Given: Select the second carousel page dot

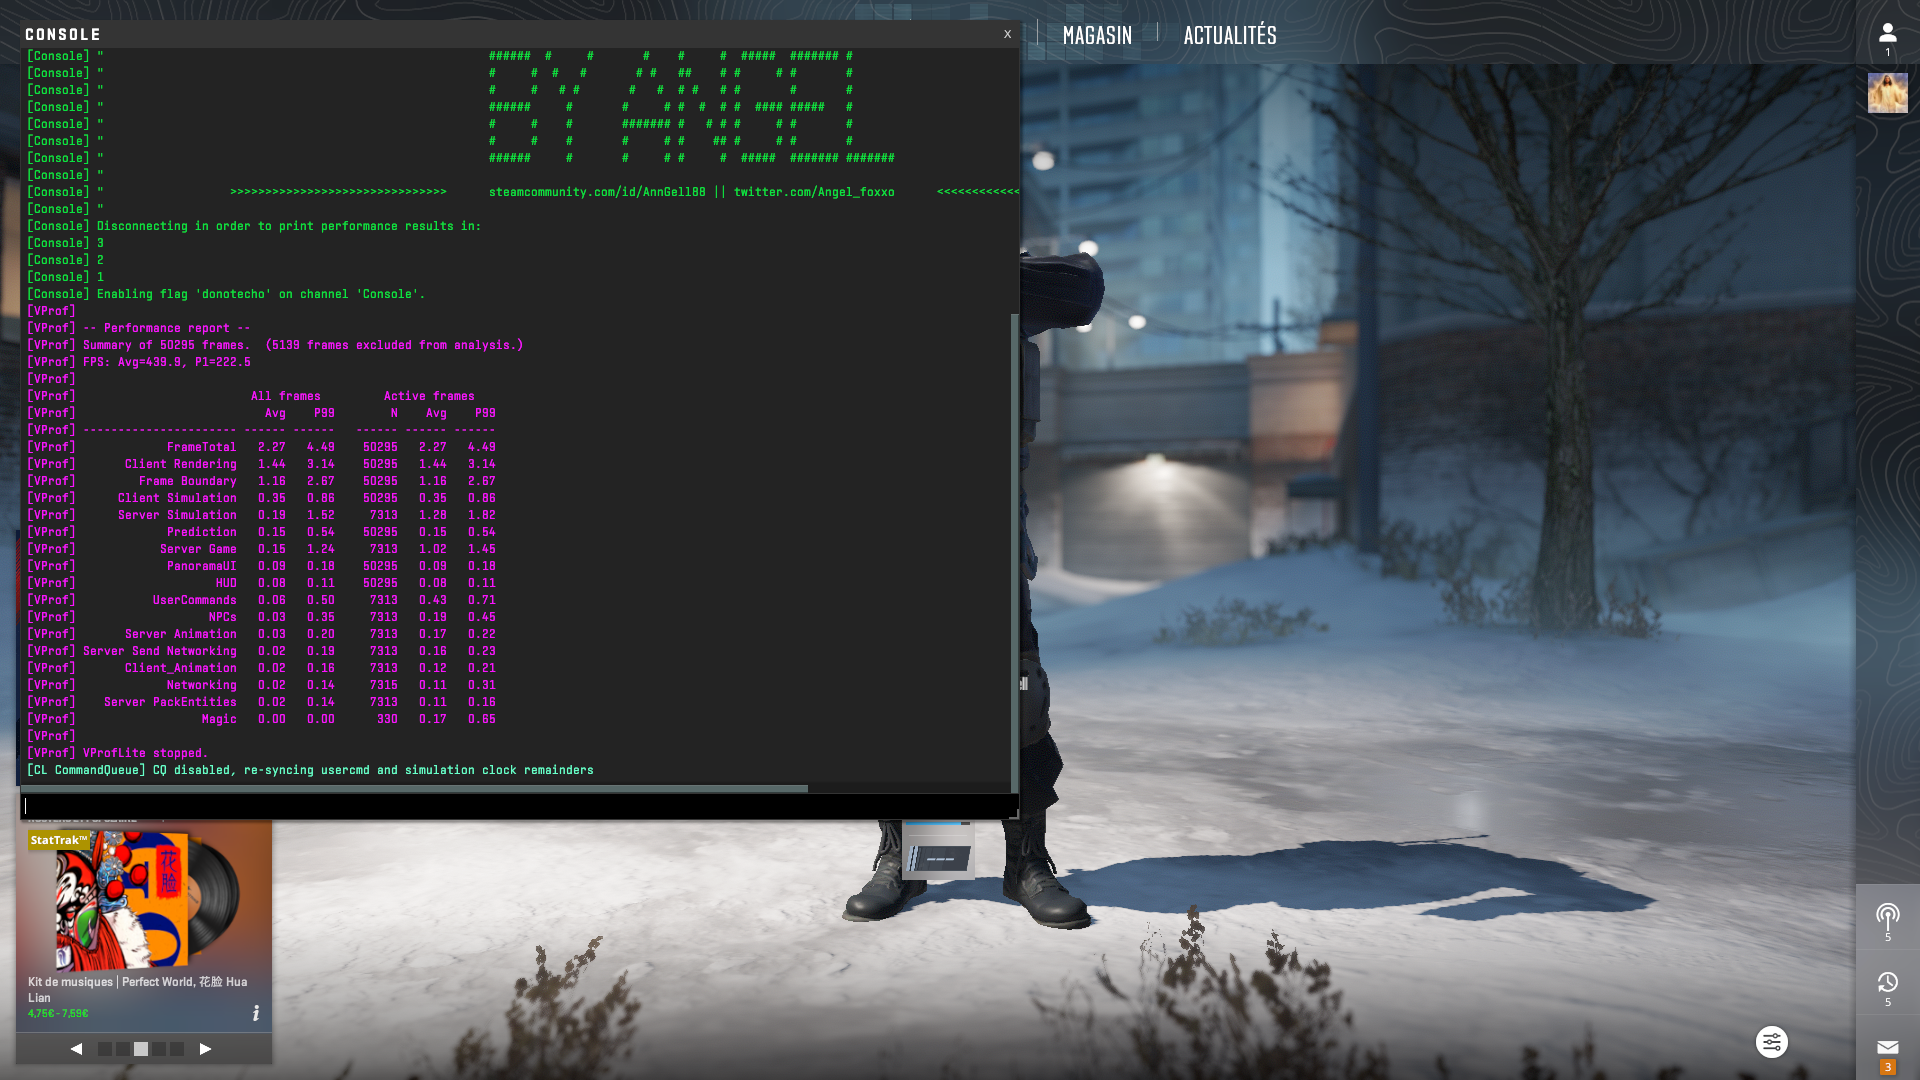Looking at the screenshot, I should [x=123, y=1049].
